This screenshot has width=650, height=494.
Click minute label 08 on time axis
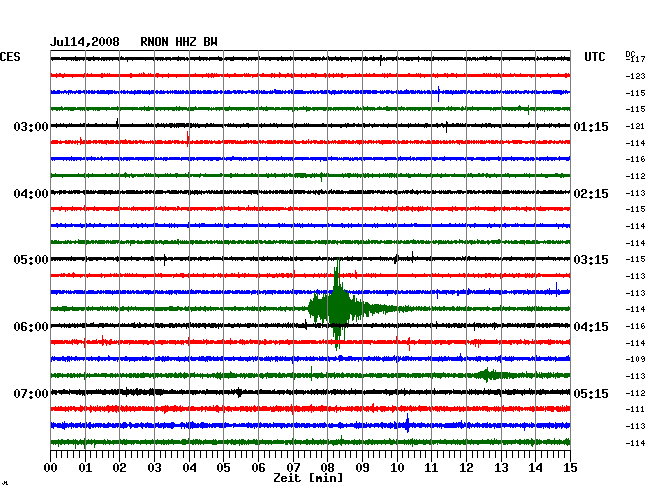click(327, 467)
